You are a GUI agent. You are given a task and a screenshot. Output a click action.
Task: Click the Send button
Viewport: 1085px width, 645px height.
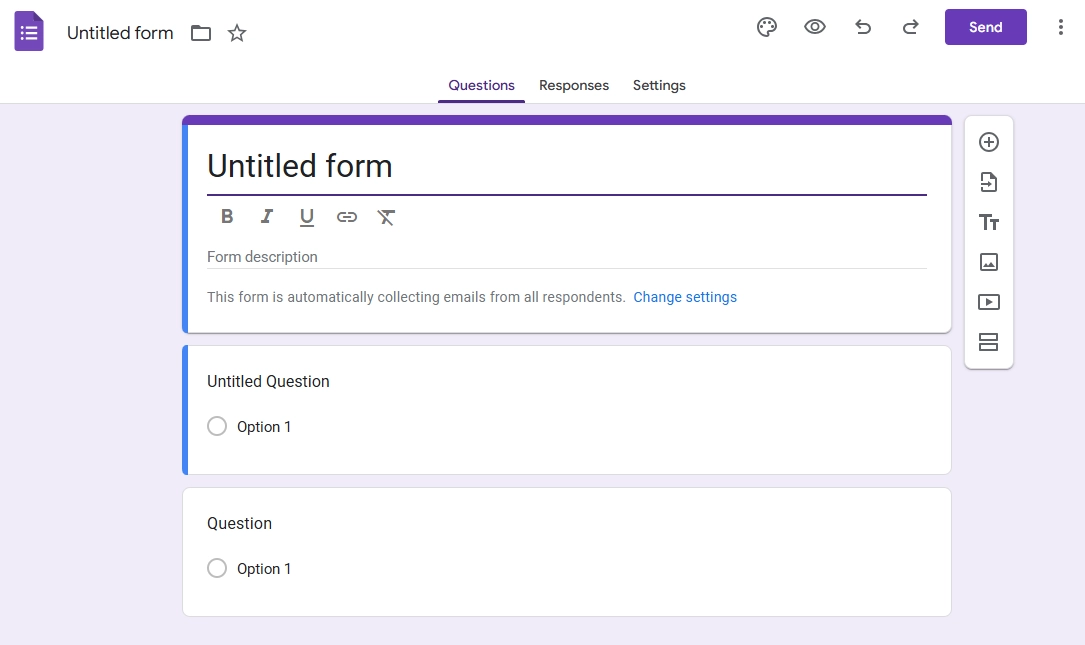tap(985, 27)
